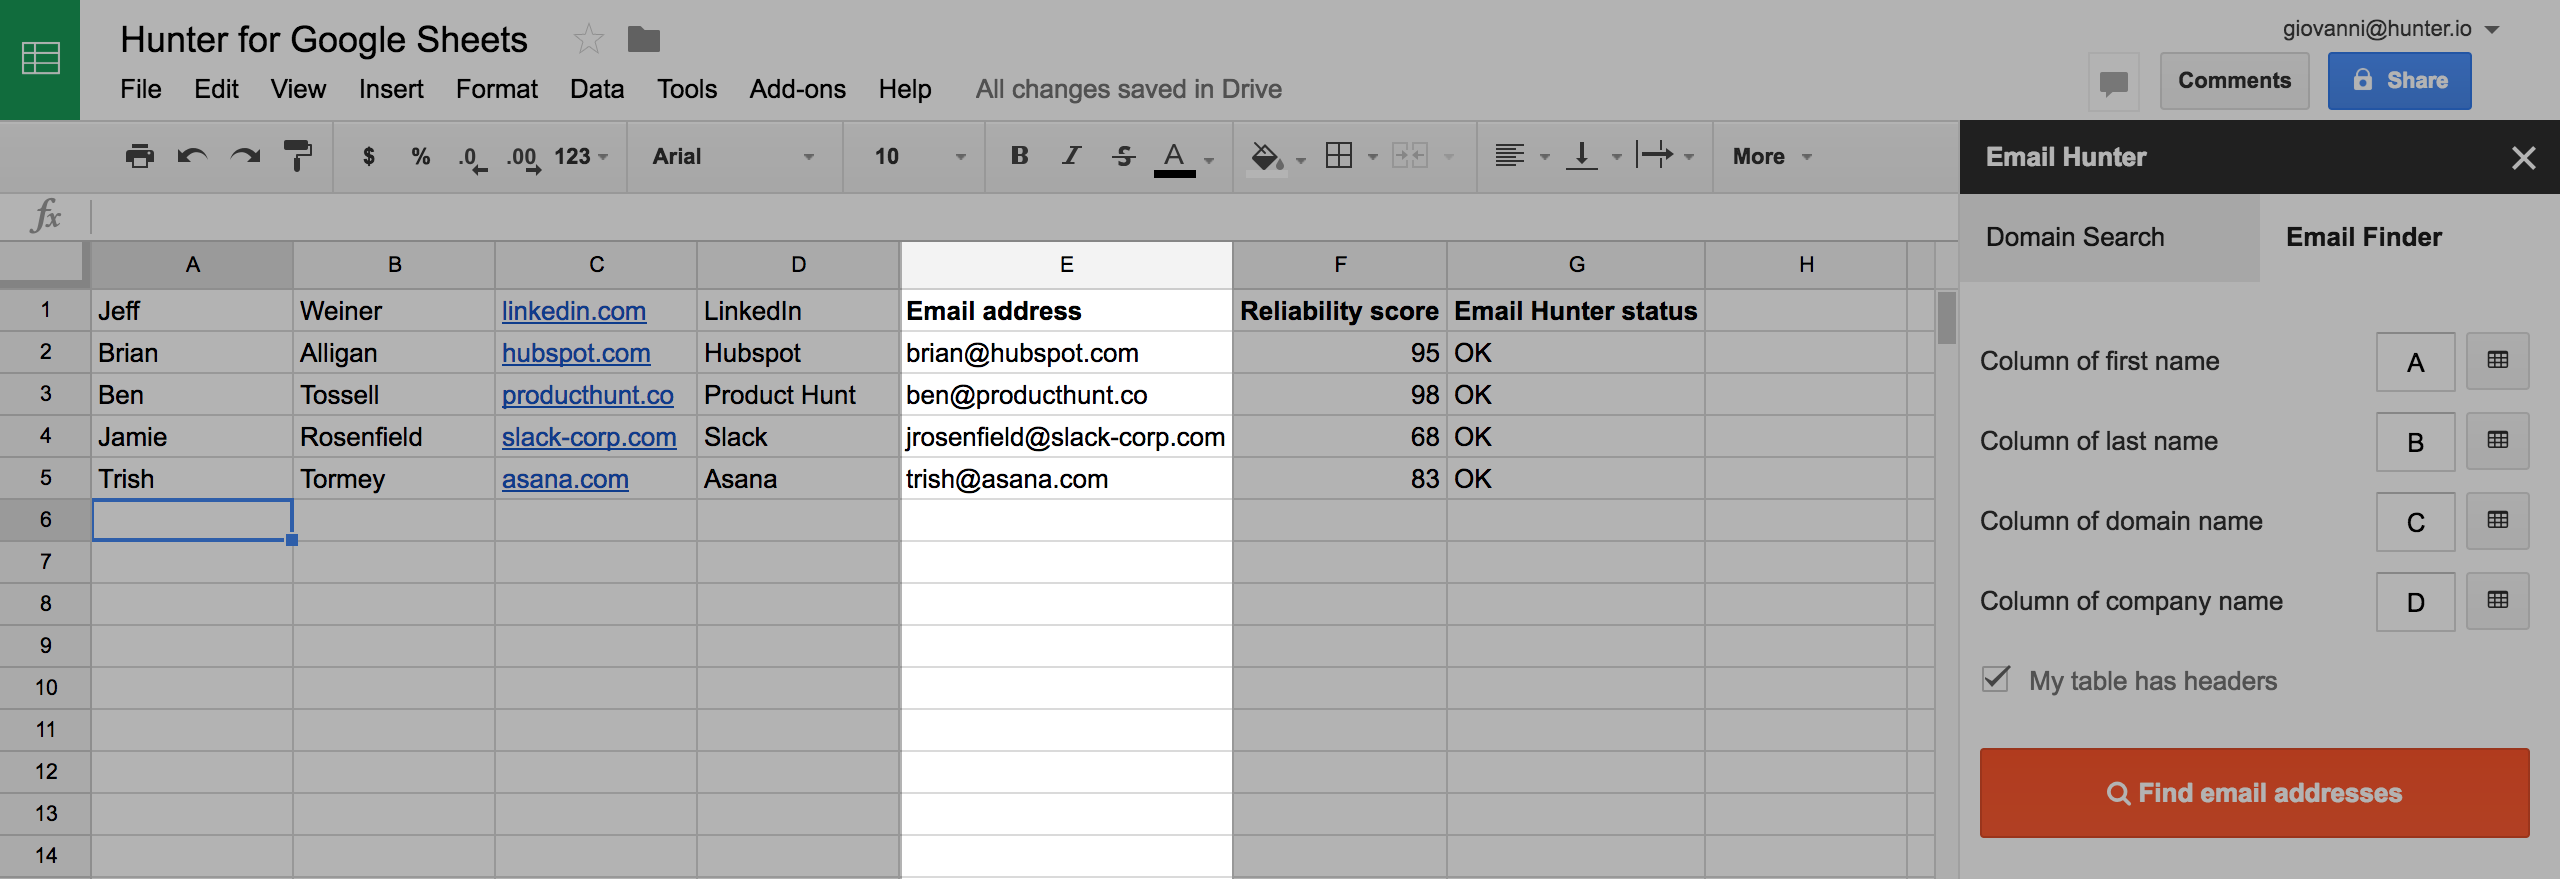Screen dimensions: 2560x879
Task: Open the hubspot.com link
Action: (576, 353)
